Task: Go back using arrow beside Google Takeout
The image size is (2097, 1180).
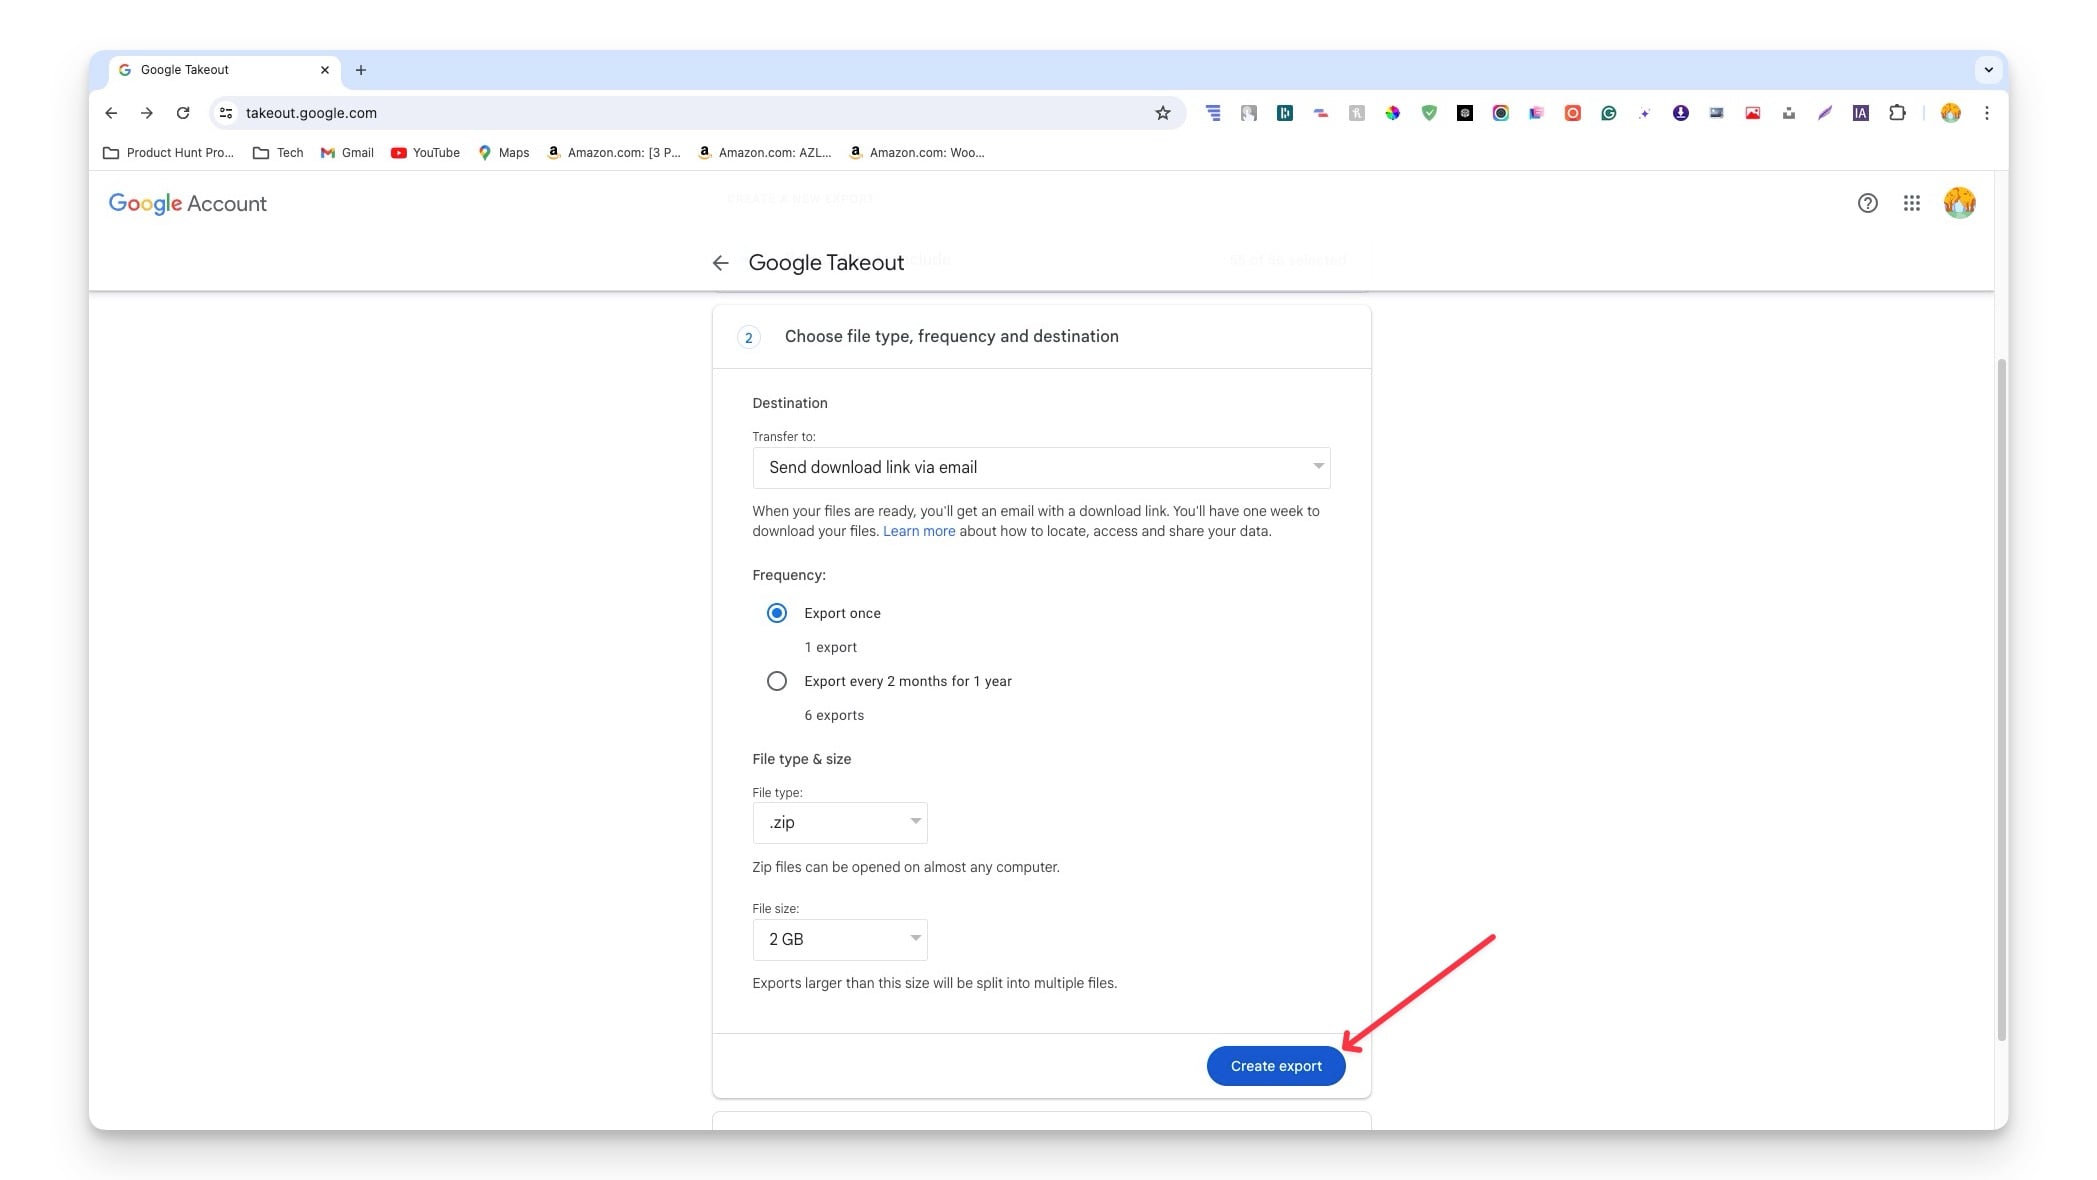Action: click(x=720, y=263)
